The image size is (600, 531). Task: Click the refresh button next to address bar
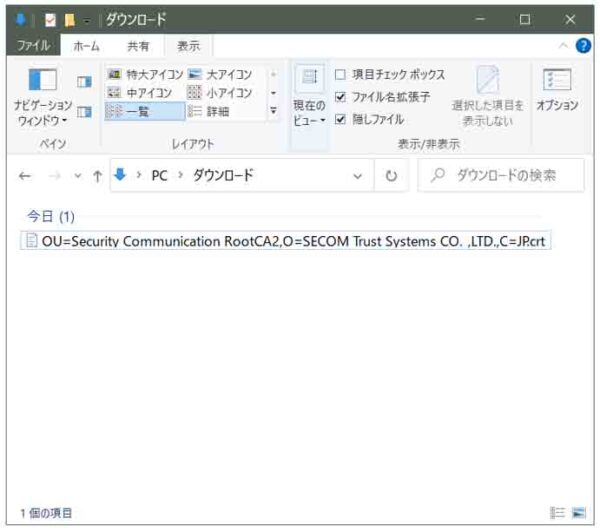[x=391, y=175]
